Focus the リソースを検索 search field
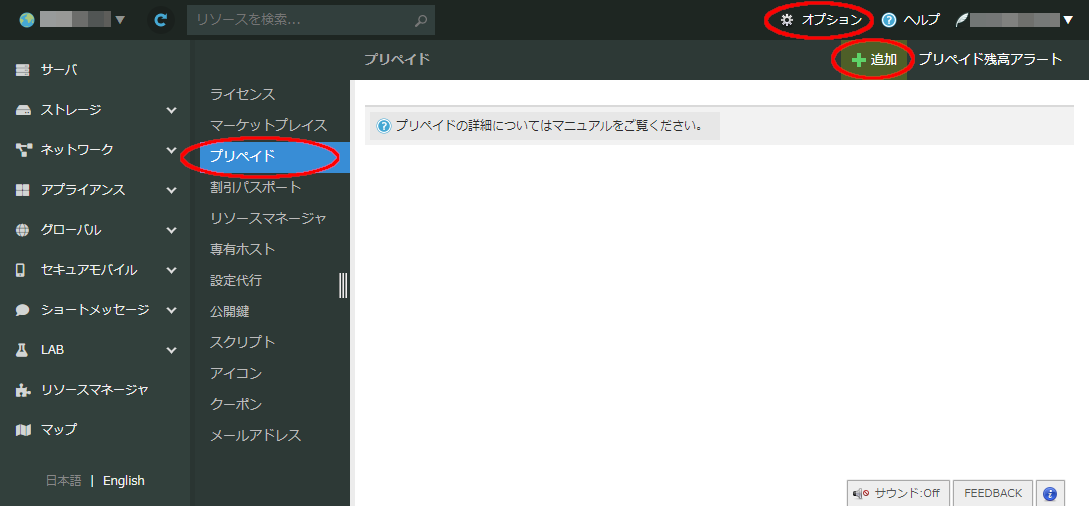 (x=300, y=20)
